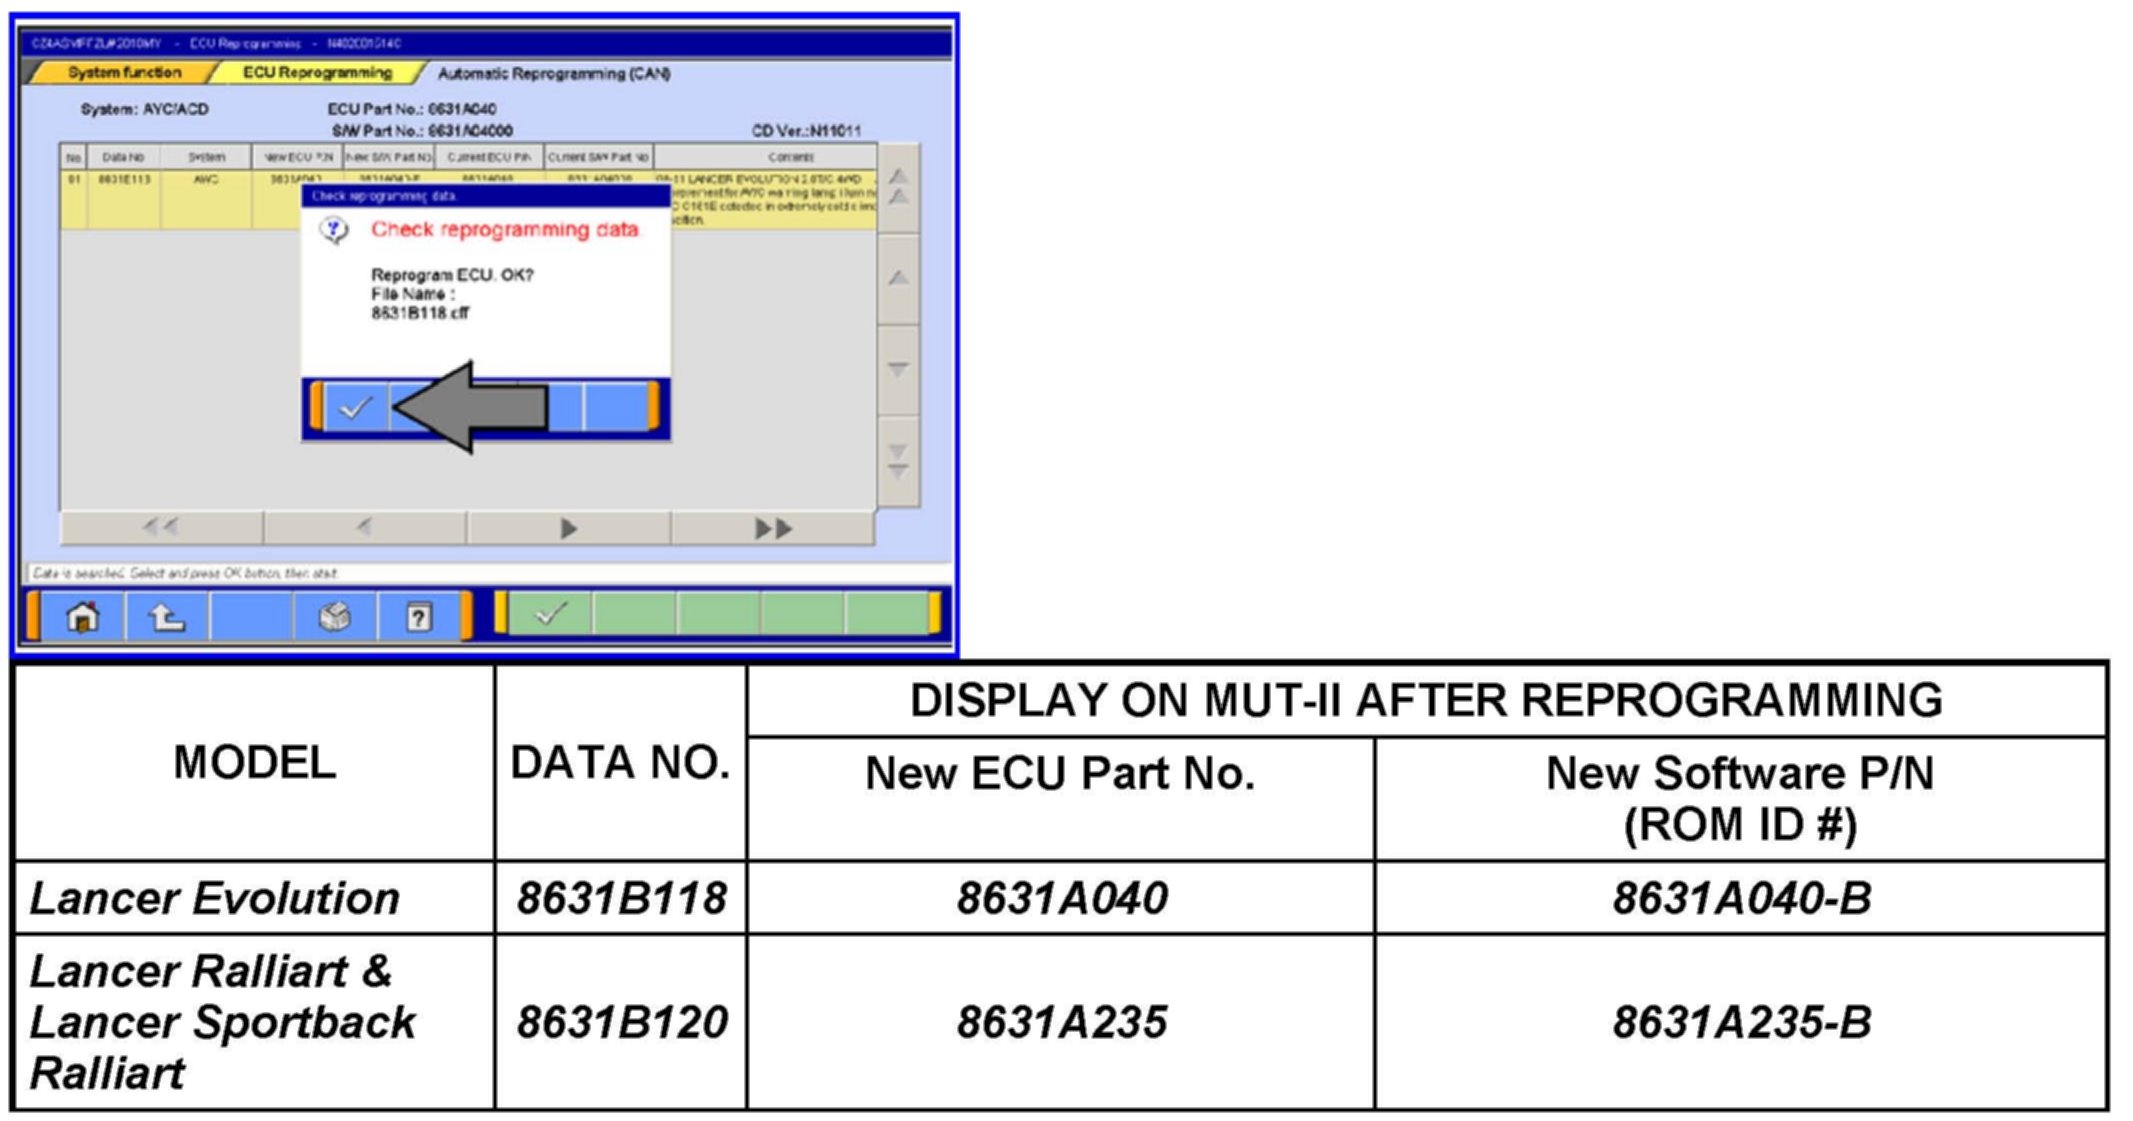The image size is (2133, 1121).
Task: Switch to ECU Reprogramming tab
Action: 317,73
